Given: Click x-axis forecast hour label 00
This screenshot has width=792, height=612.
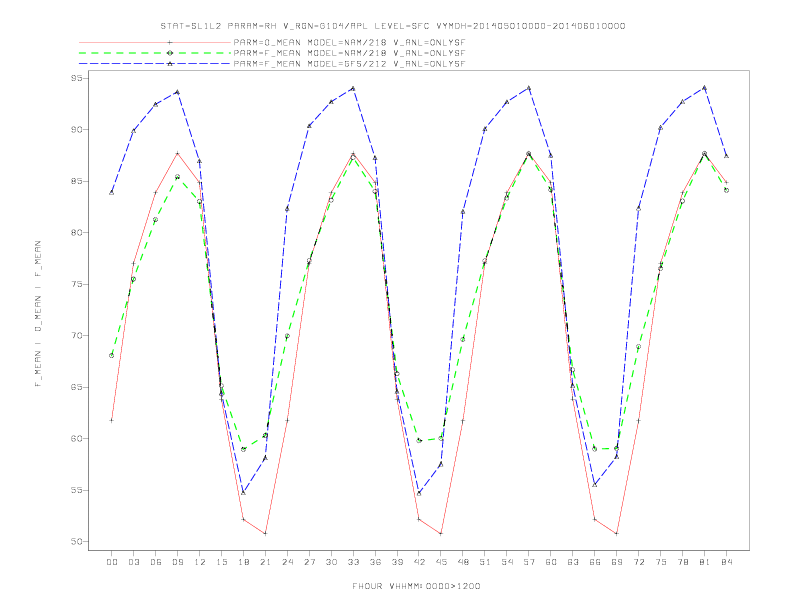Looking at the screenshot, I should click(x=112, y=562).
